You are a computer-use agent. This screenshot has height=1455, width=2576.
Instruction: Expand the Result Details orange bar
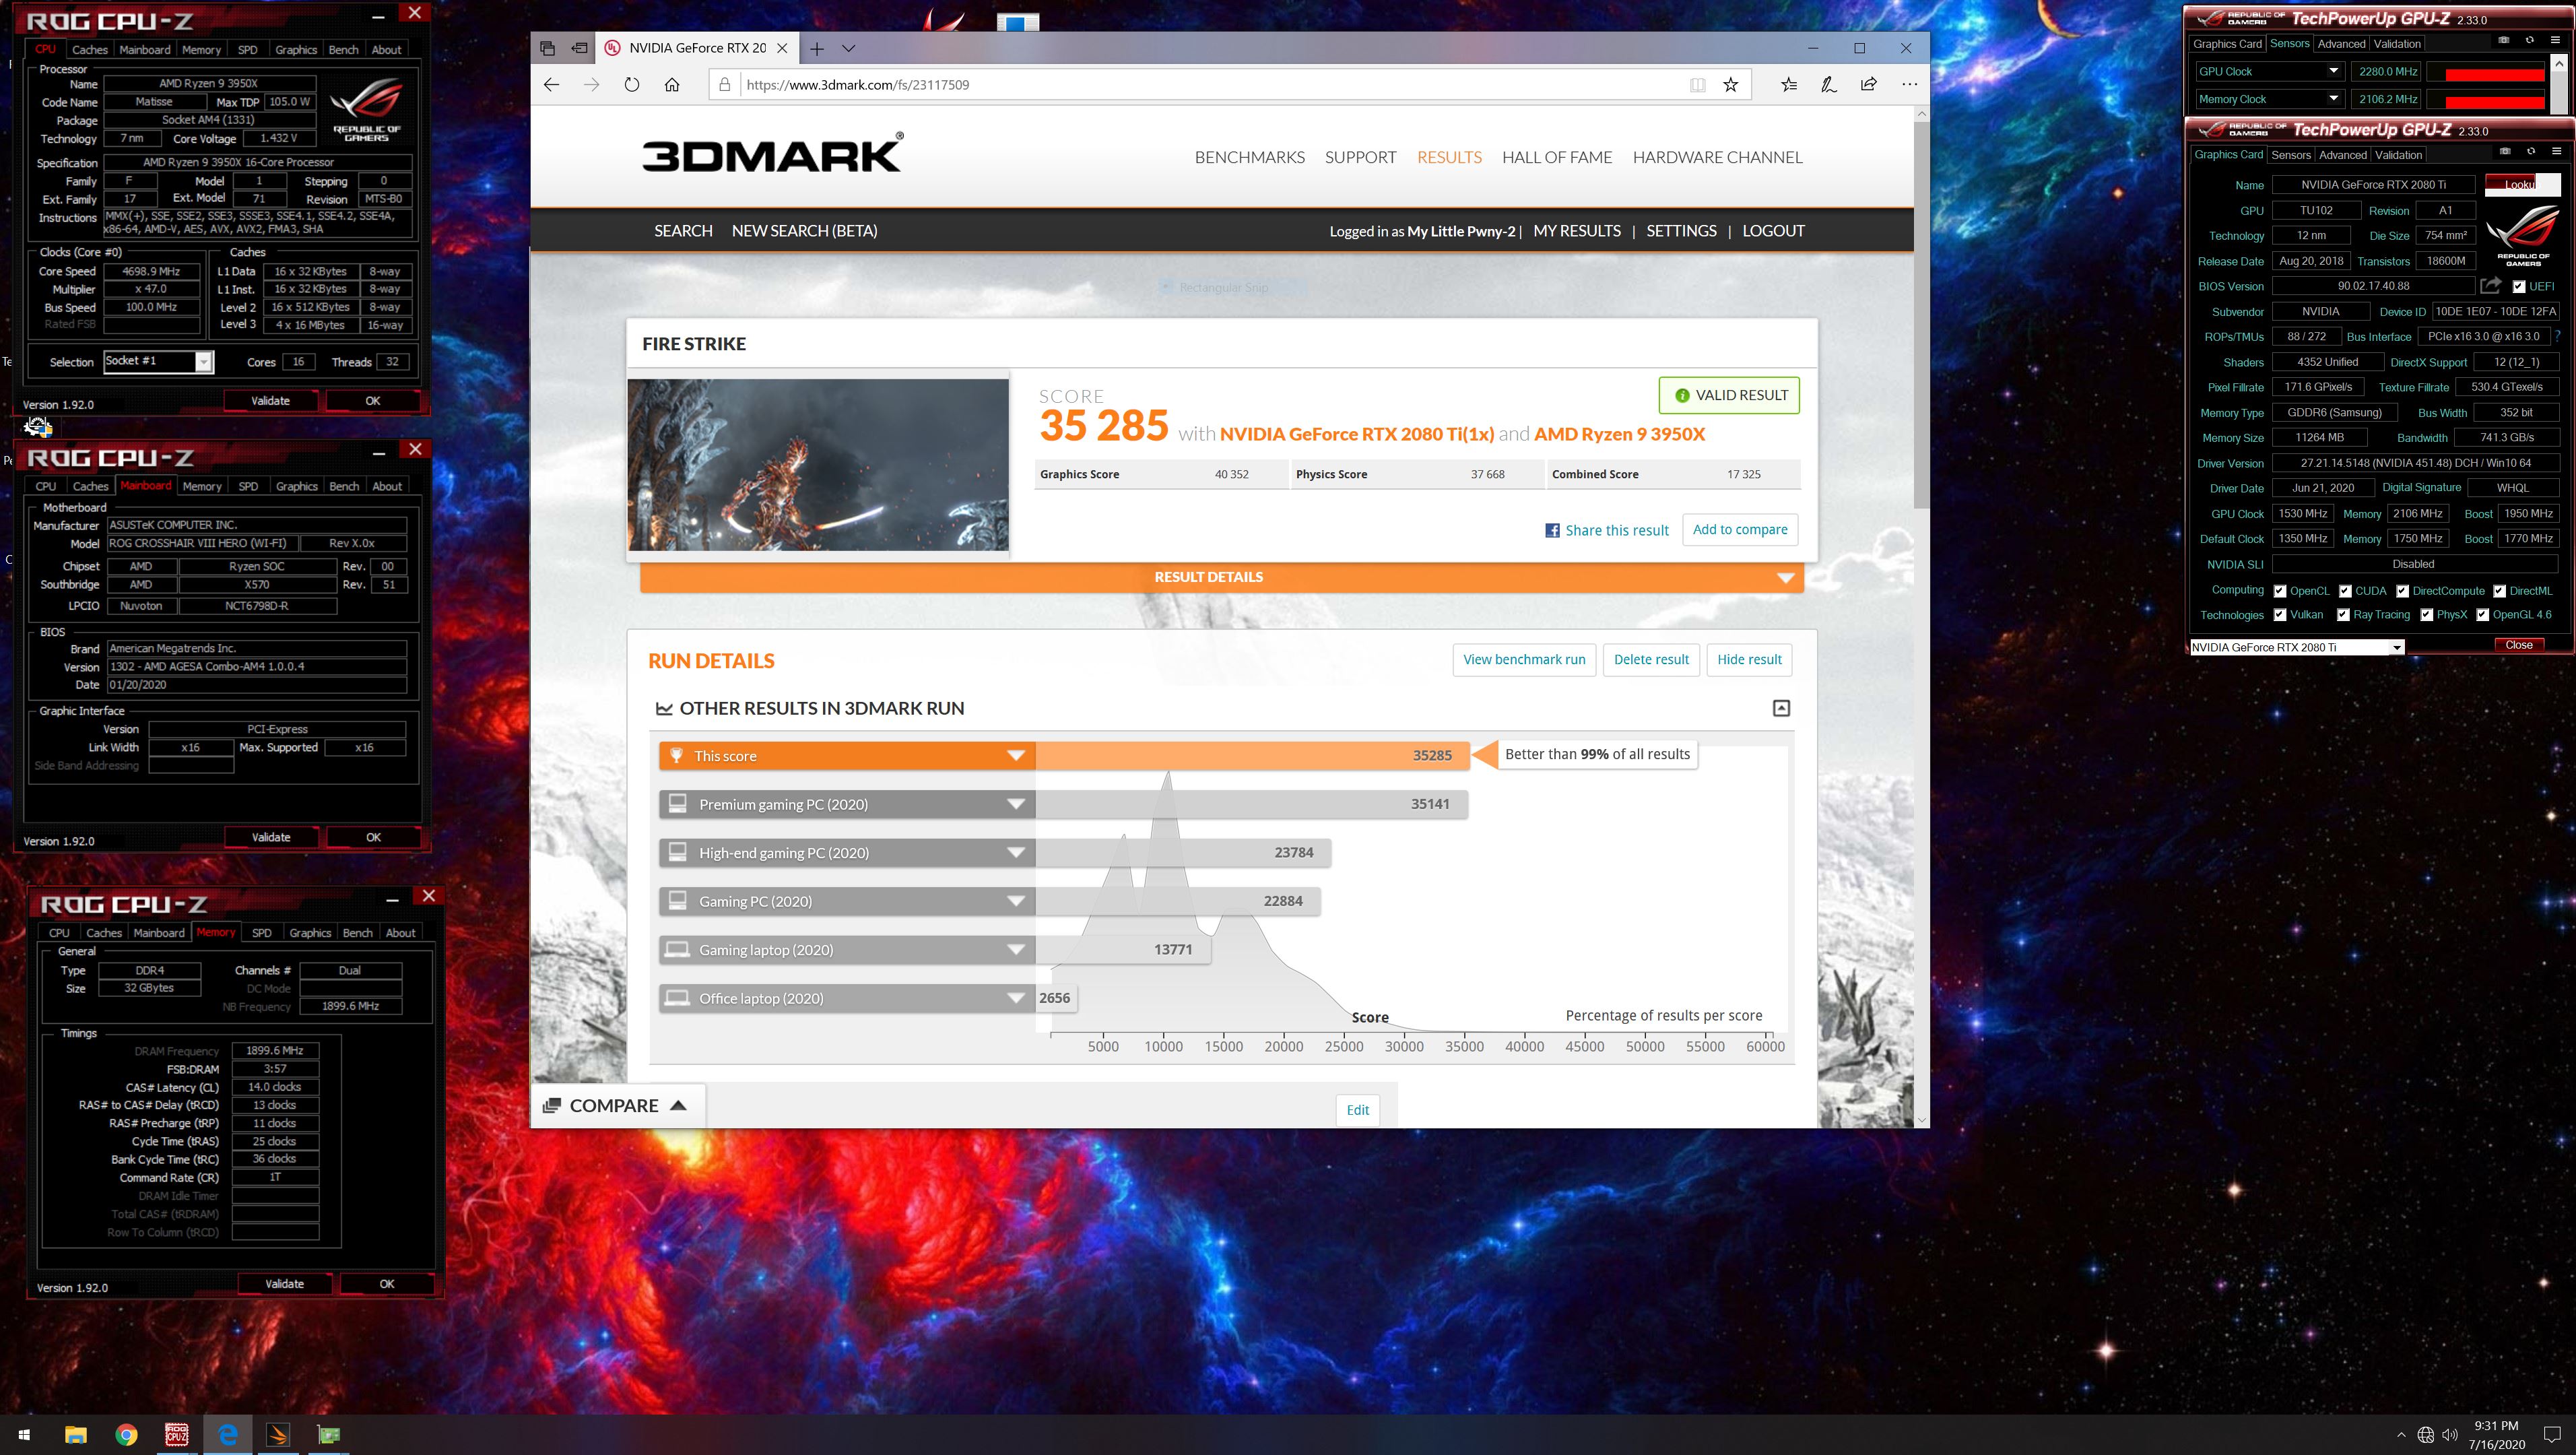click(x=1221, y=577)
